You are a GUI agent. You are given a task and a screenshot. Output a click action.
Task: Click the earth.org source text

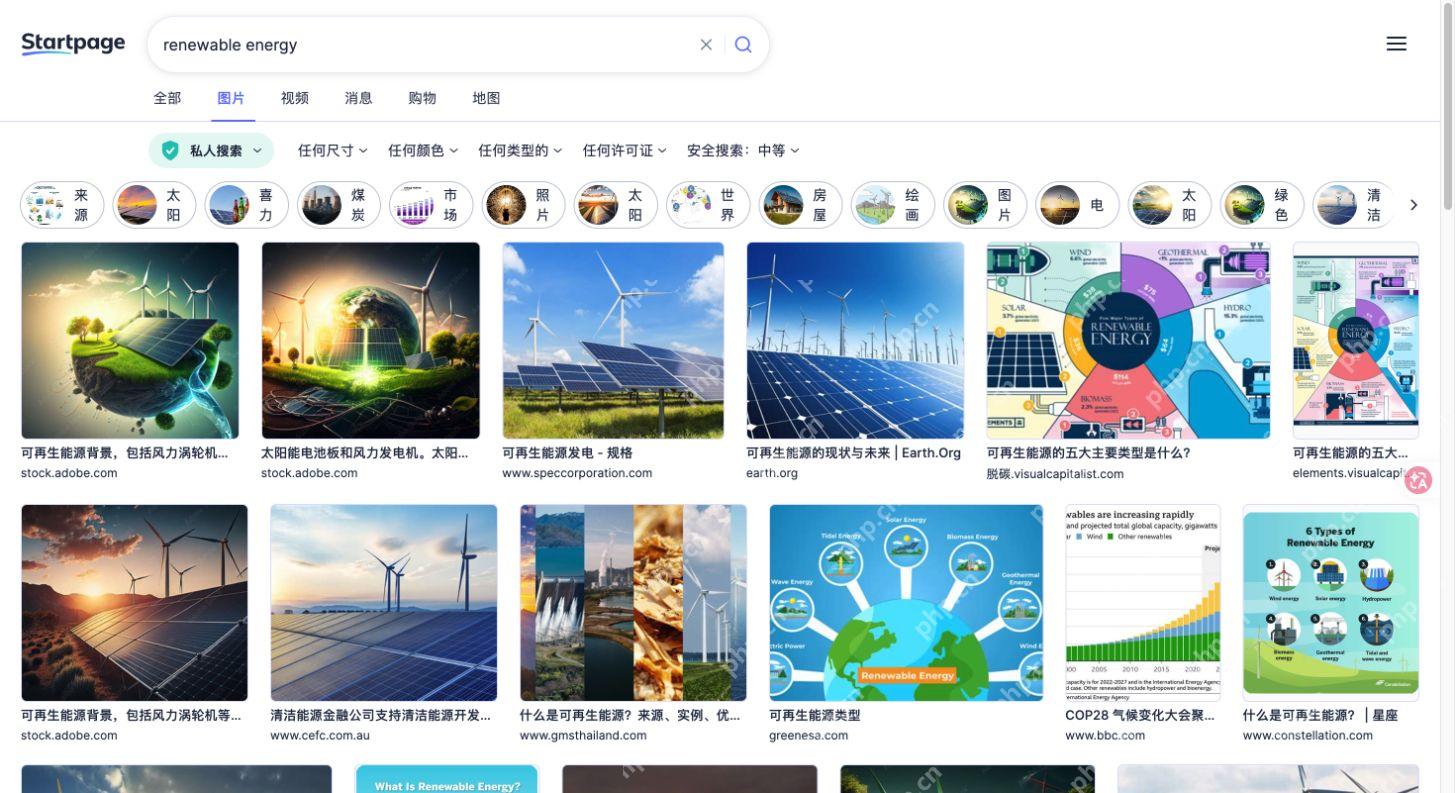pos(772,473)
